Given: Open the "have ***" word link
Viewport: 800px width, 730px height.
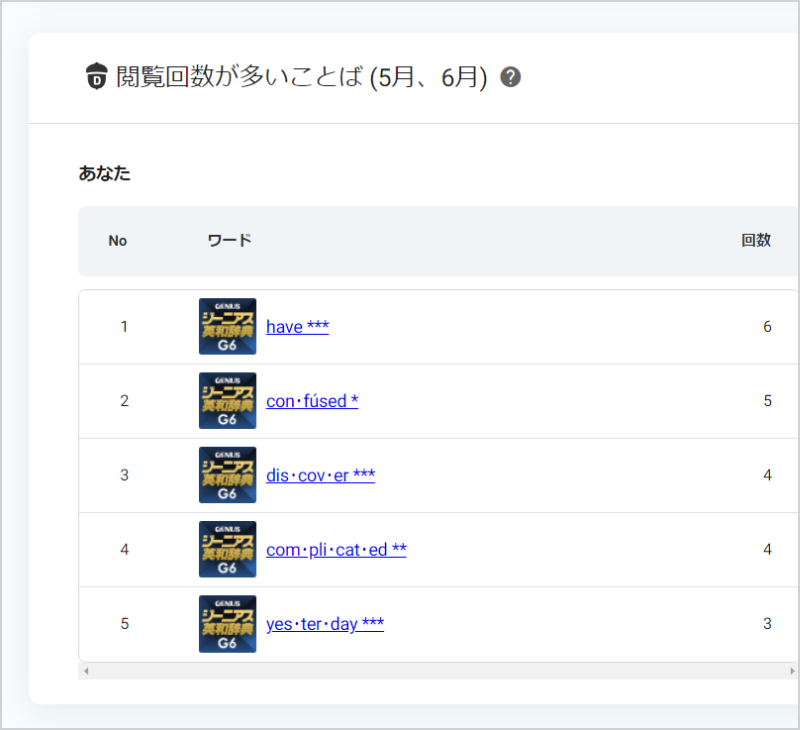Looking at the screenshot, I should pos(297,326).
